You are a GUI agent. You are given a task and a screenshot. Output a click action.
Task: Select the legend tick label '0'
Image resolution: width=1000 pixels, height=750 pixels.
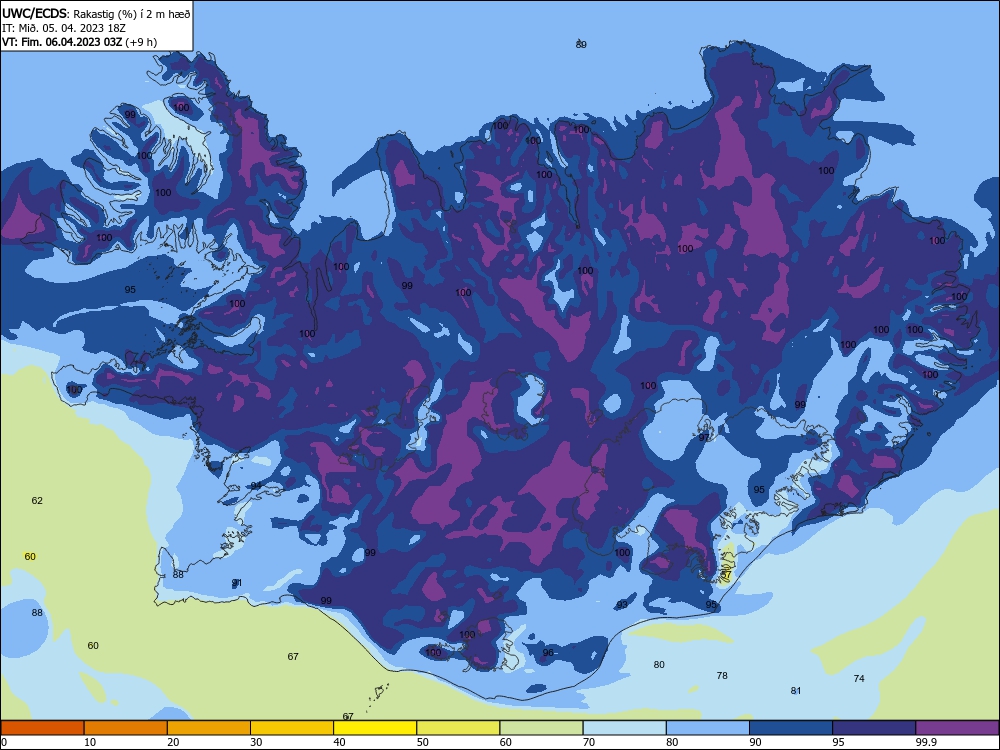4,742
